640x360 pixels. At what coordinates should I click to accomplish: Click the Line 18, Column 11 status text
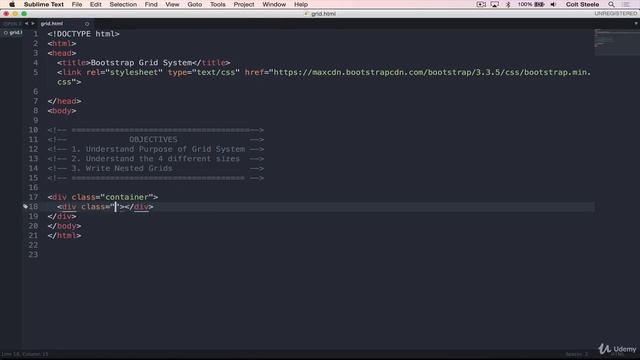click(x=25, y=354)
